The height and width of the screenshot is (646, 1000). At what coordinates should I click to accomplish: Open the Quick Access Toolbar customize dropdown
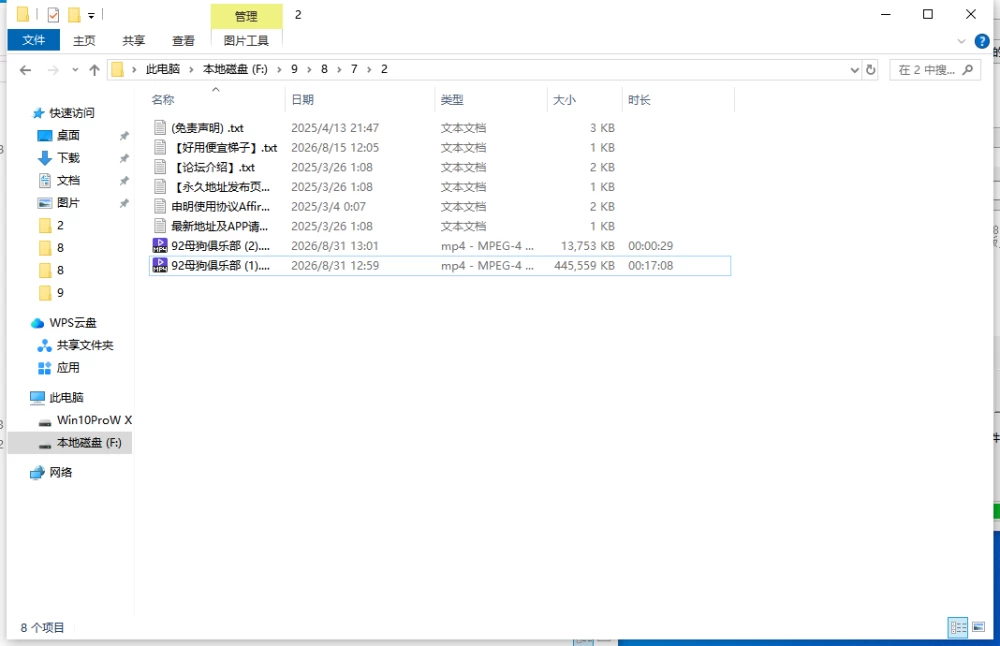[91, 15]
